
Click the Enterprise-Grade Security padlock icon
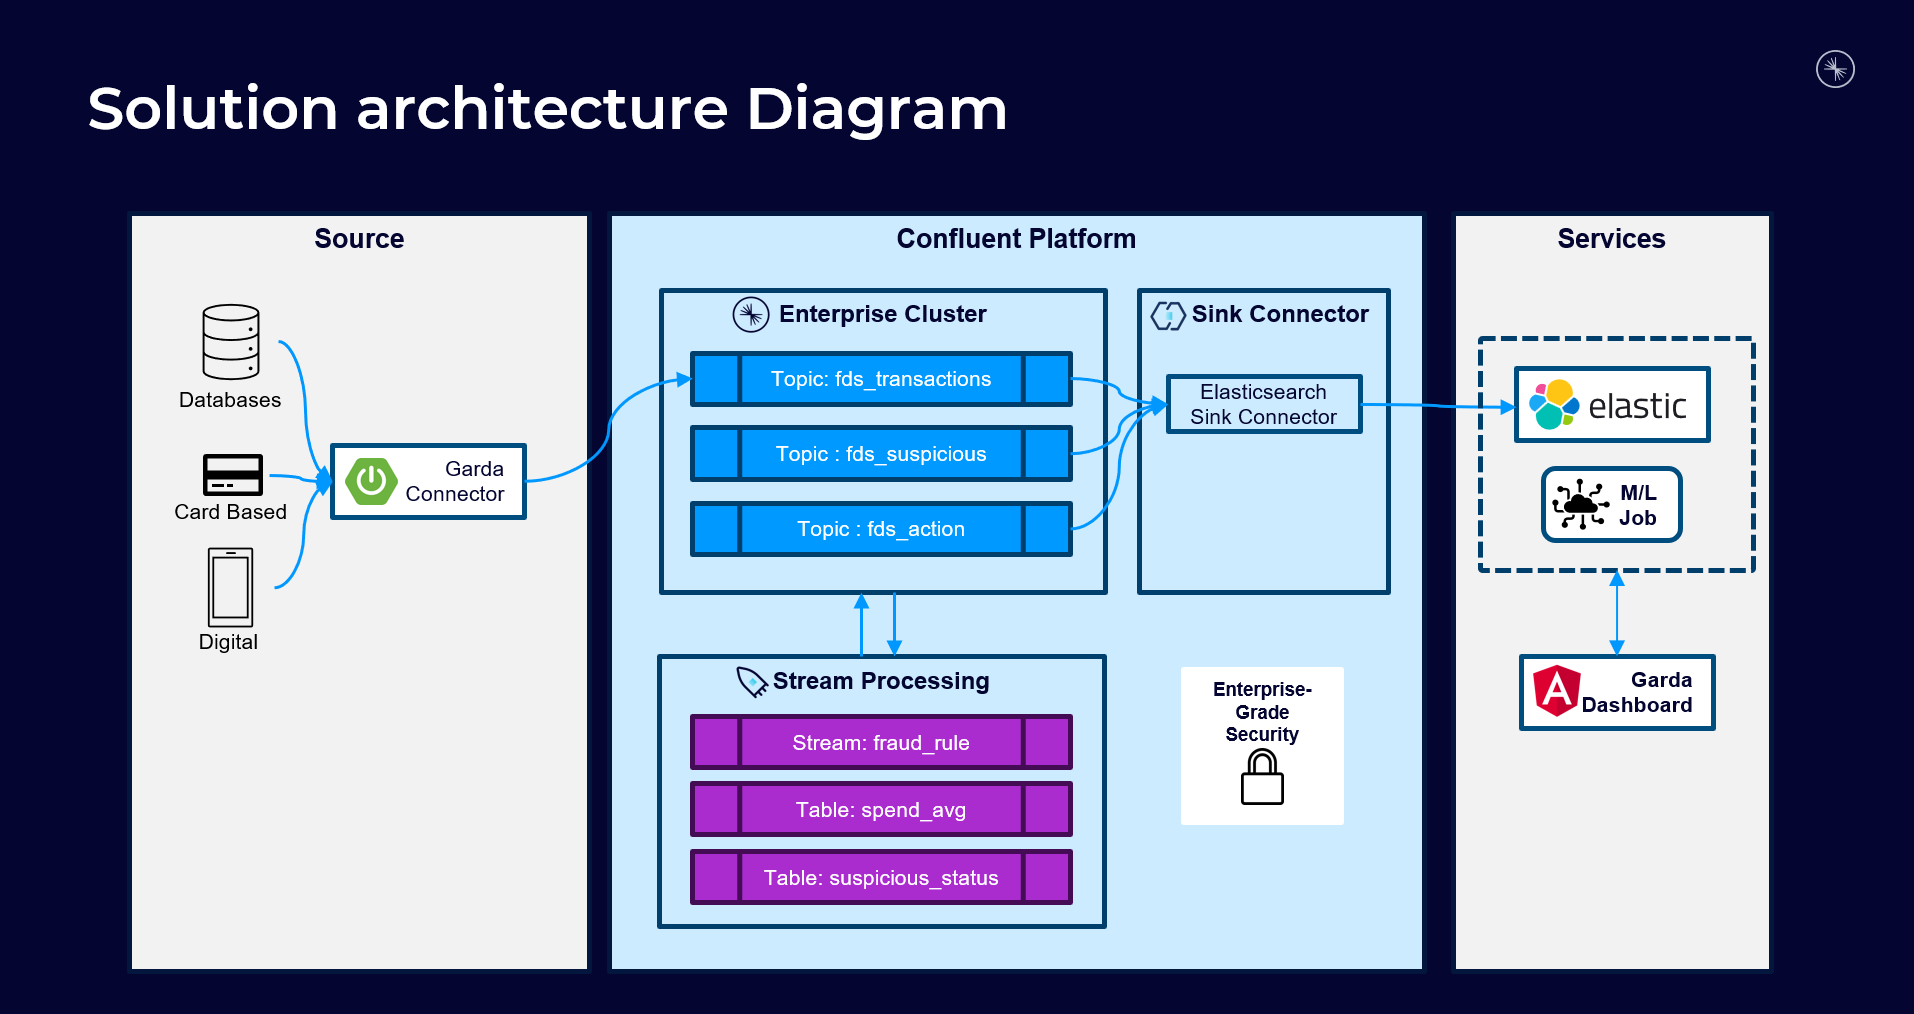(x=1262, y=777)
